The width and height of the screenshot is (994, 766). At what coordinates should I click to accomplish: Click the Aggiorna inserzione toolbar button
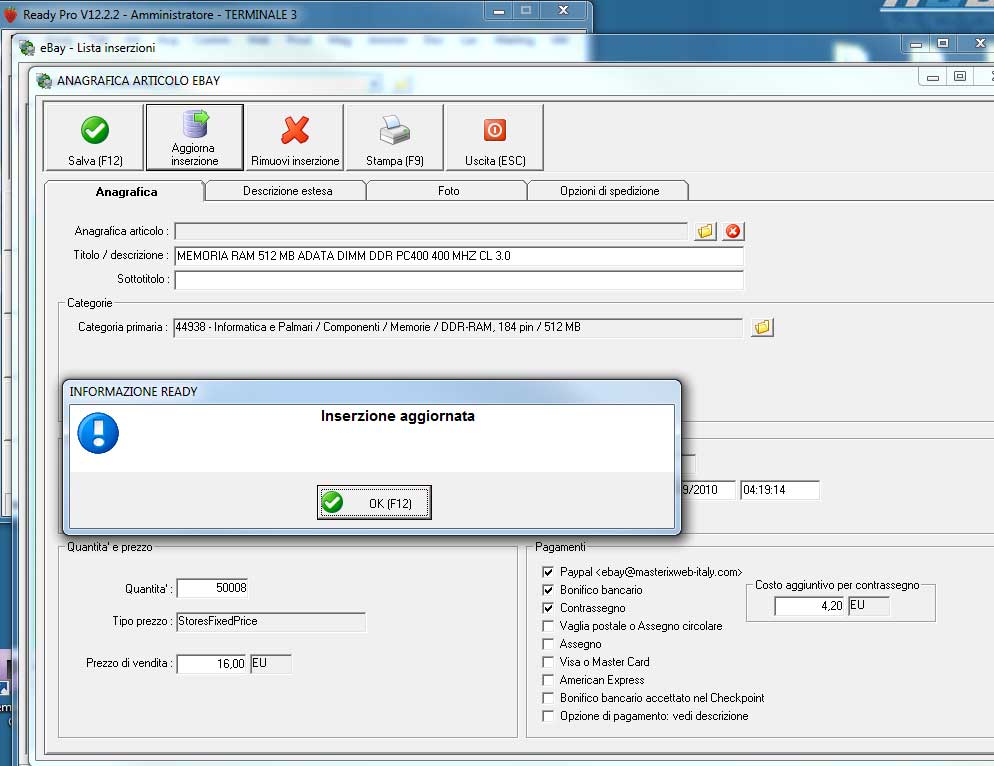[x=195, y=138]
